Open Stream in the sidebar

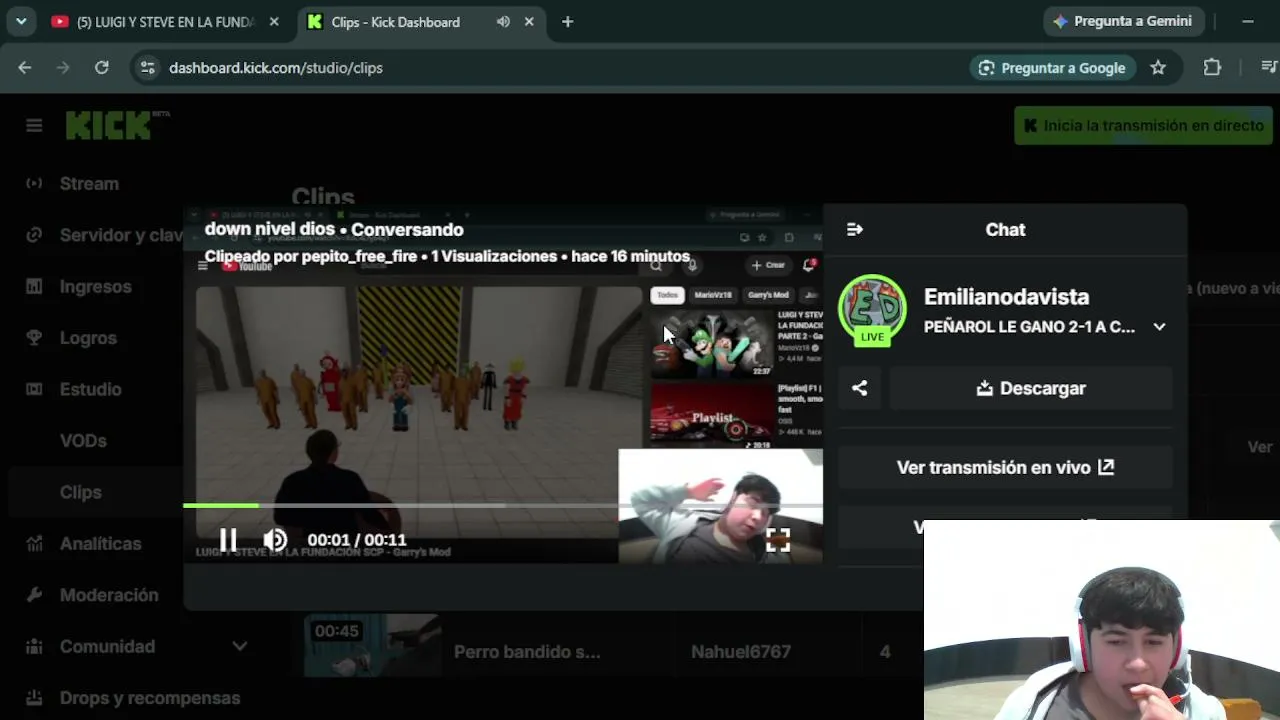click(x=89, y=184)
